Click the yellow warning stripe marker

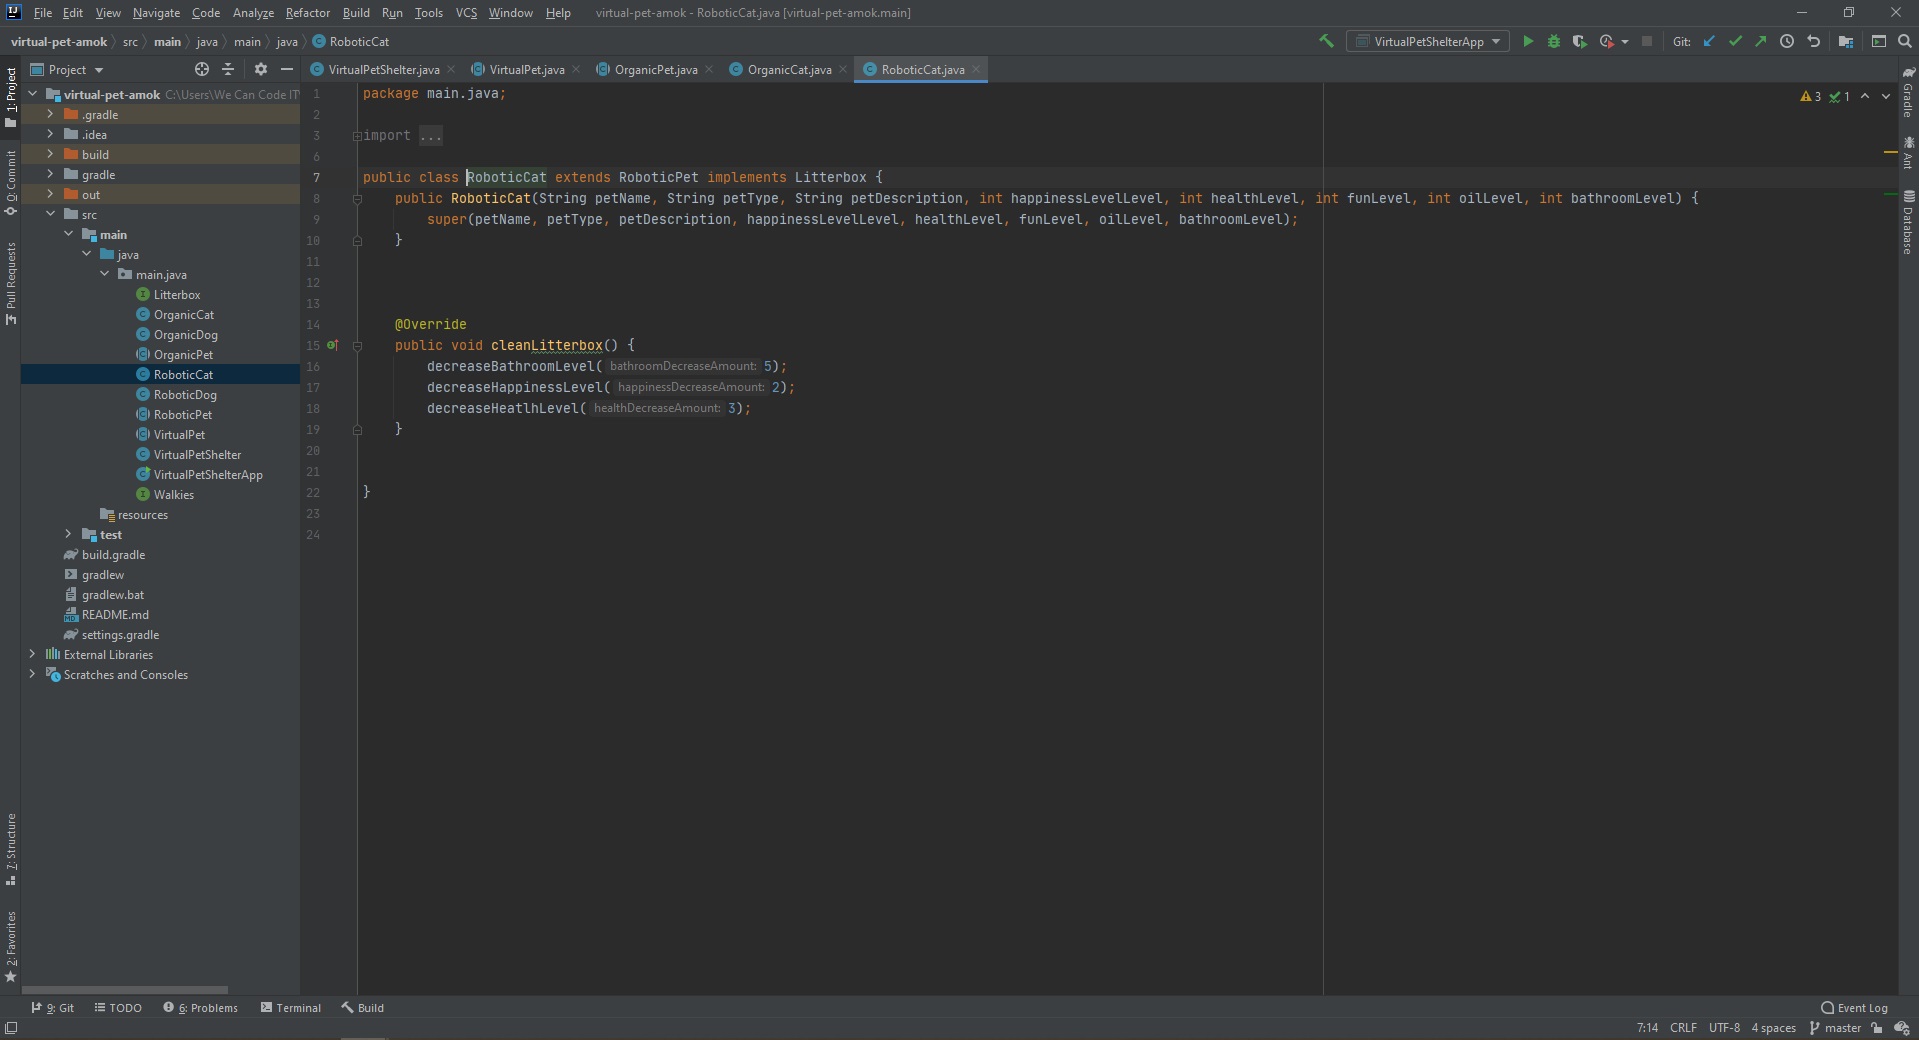(1890, 152)
